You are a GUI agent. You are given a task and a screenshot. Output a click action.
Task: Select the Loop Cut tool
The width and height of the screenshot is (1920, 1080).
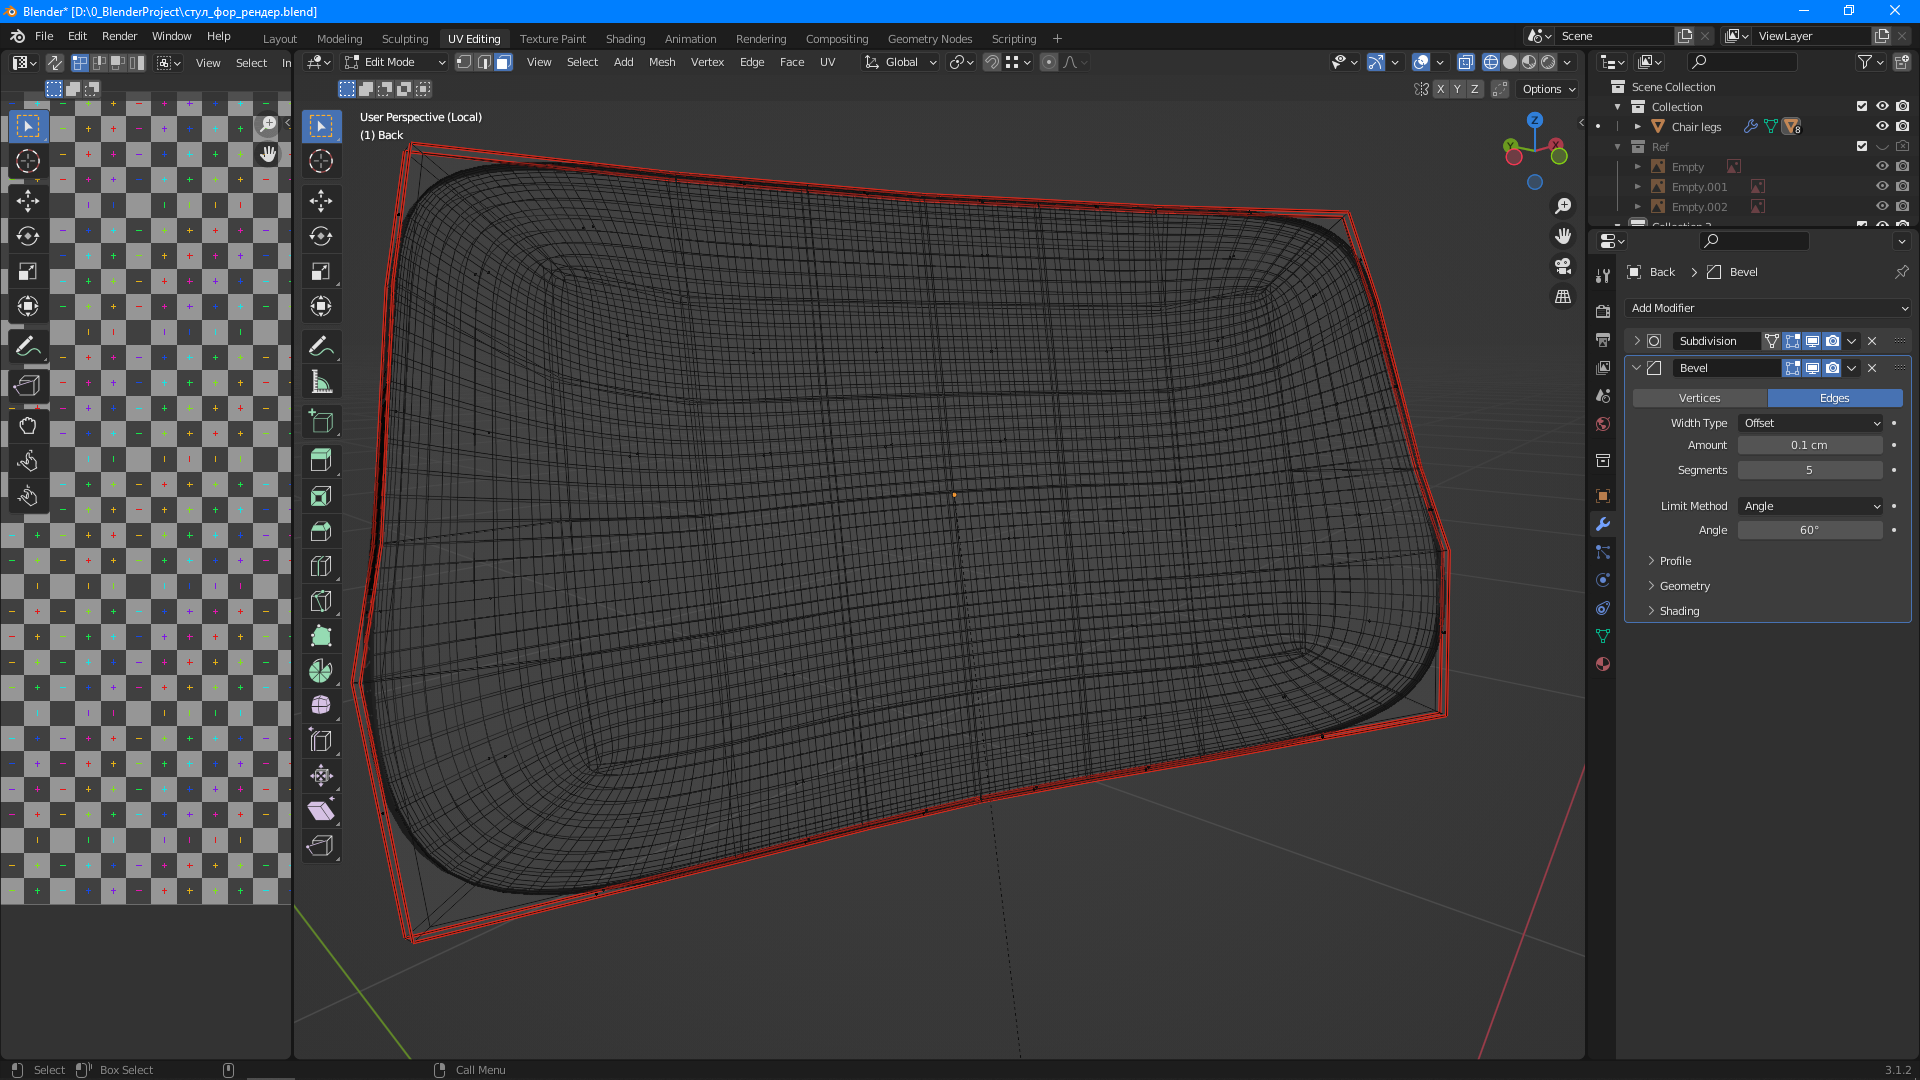click(x=321, y=566)
